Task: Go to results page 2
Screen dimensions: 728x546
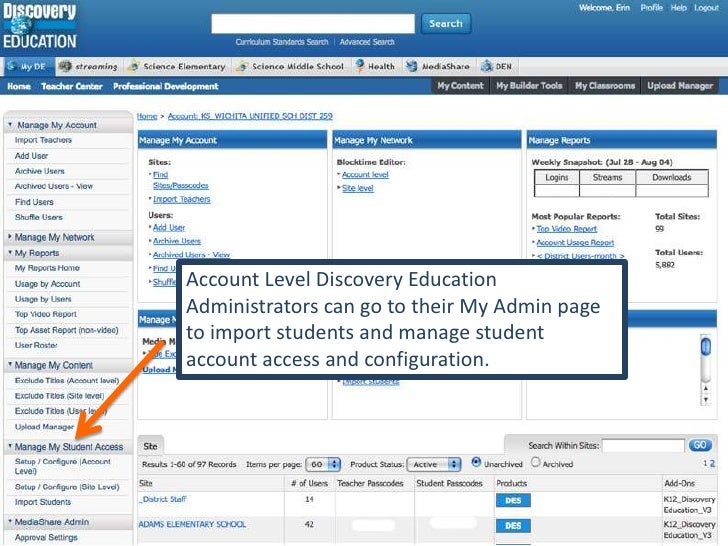Action: pos(712,463)
